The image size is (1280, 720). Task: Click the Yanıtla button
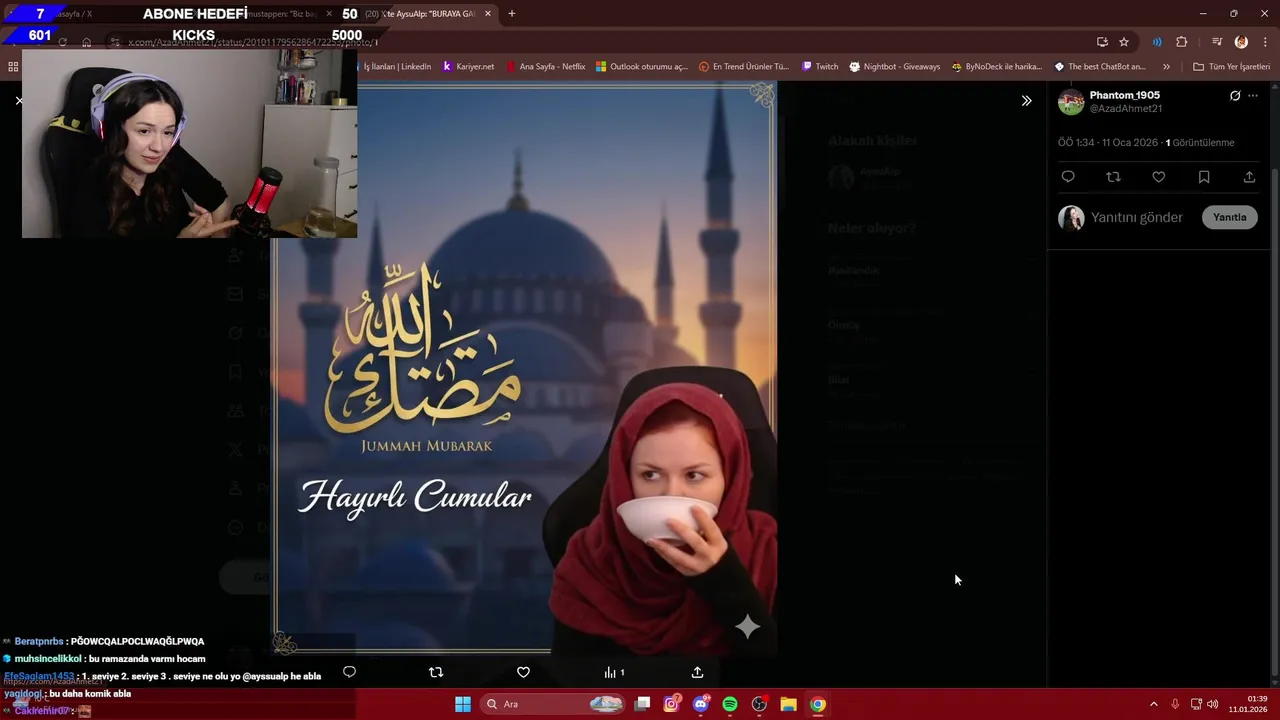pos(1230,217)
